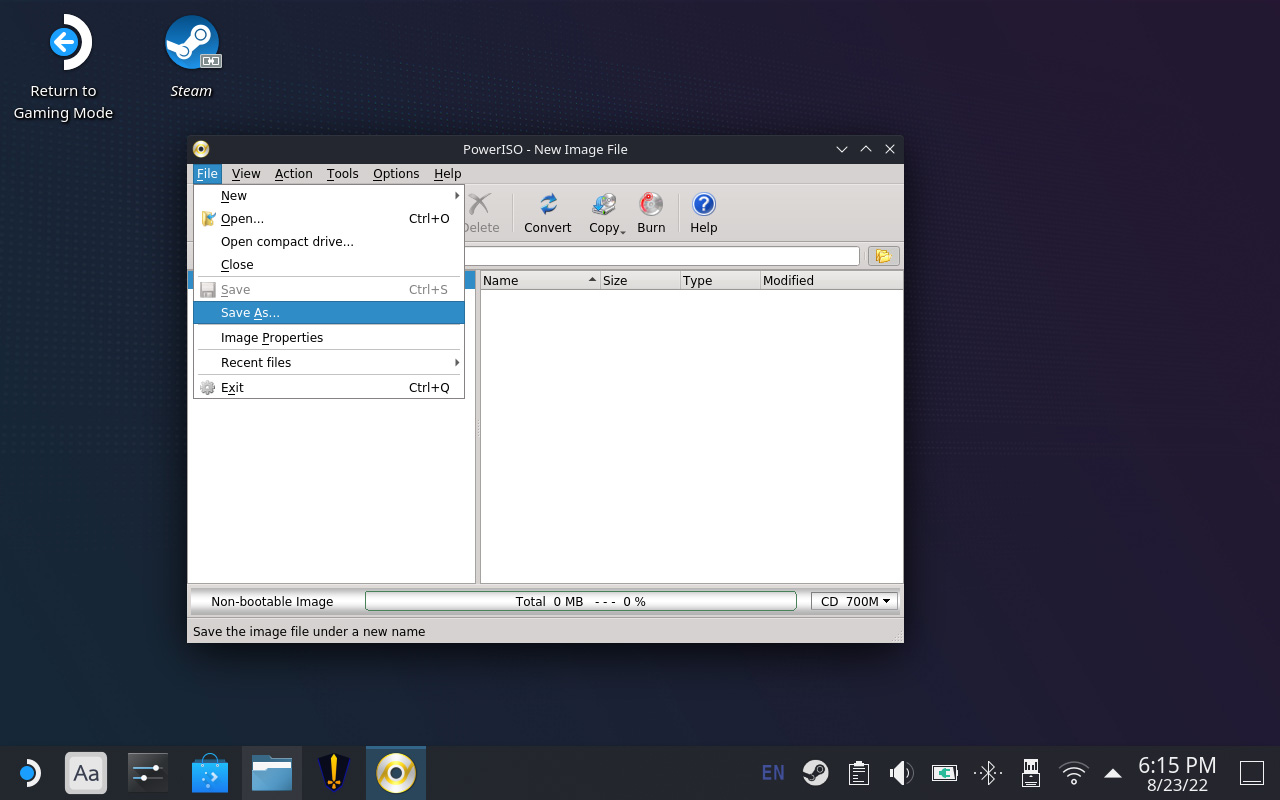Open the application launcher in taskbar
Viewport: 1280px width, 800px height.
coord(29,773)
